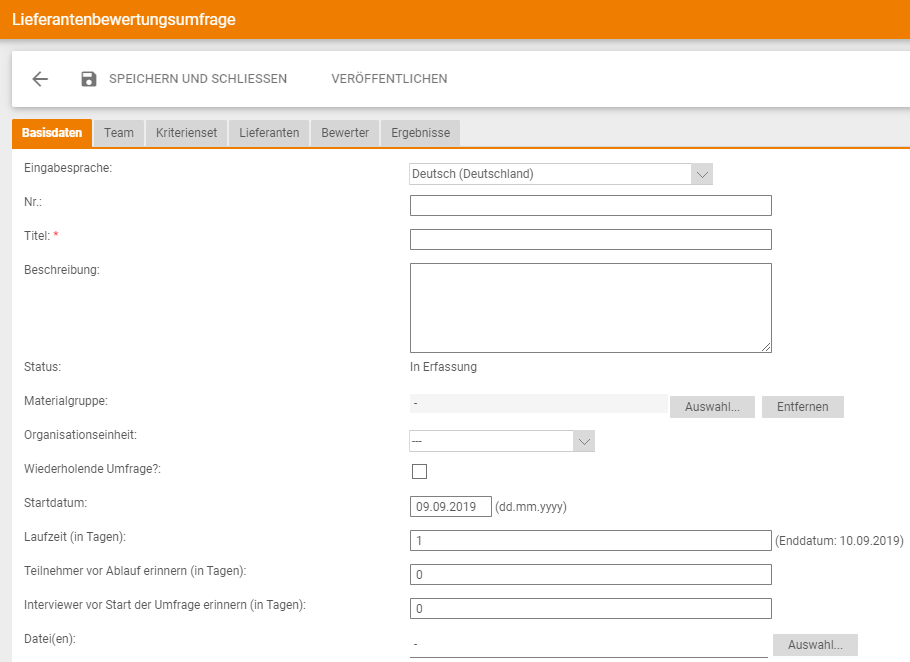This screenshot has height=662, width=910.
Task: Switch to the Team tab
Action: pos(118,133)
